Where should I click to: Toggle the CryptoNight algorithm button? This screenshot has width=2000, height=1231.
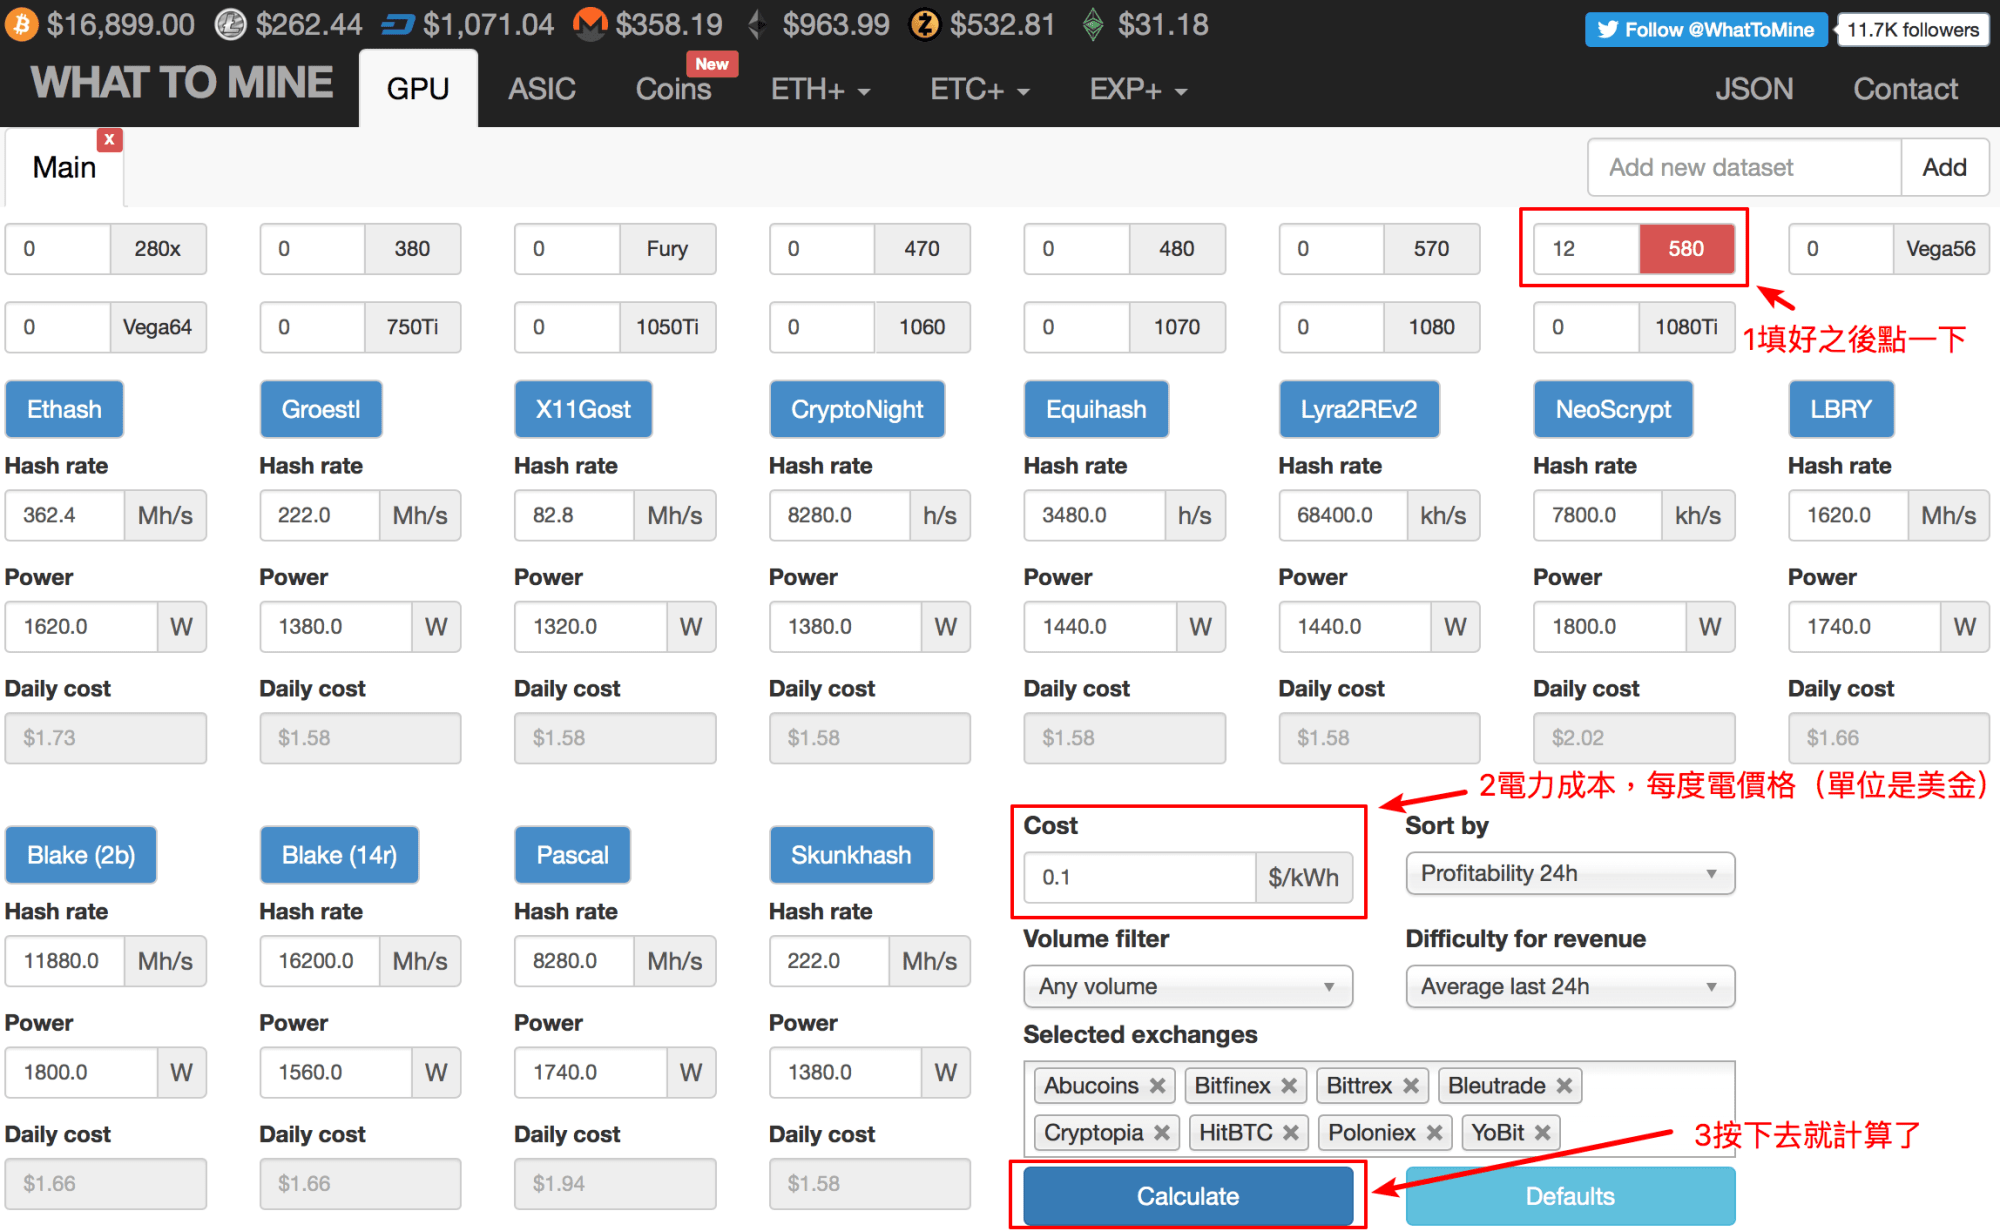click(857, 409)
